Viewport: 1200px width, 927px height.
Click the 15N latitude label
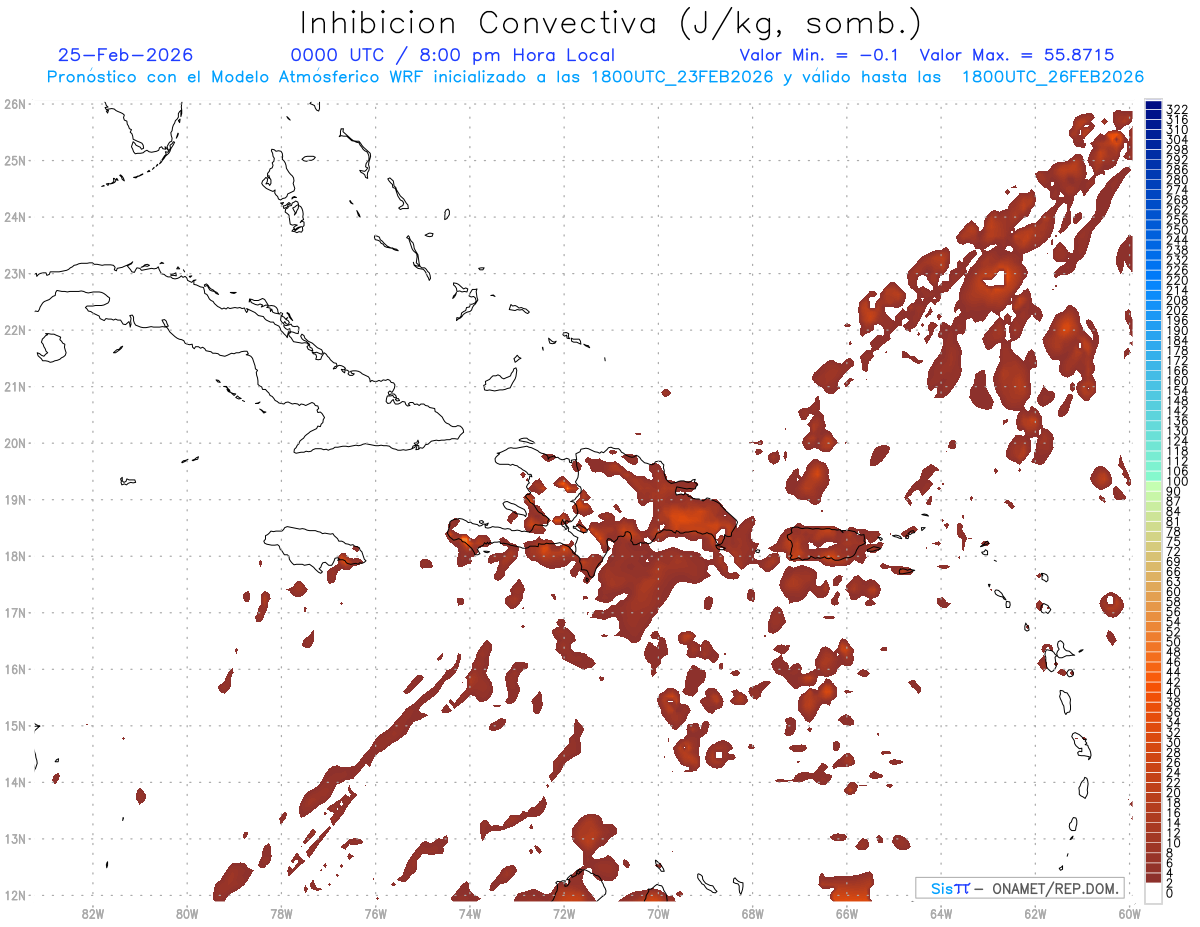(x=15, y=726)
